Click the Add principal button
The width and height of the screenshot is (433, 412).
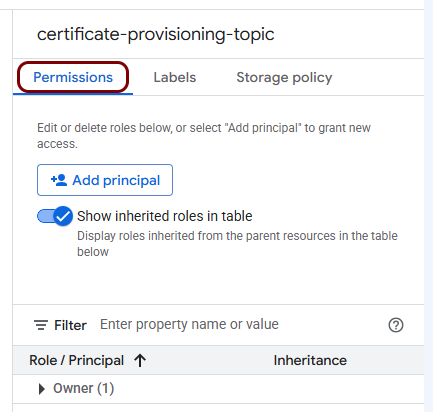105,180
